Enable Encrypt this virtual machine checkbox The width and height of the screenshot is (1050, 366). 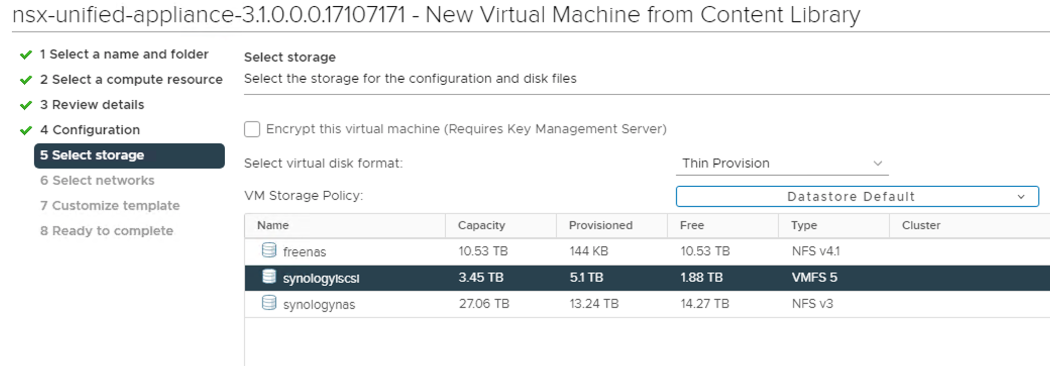click(x=252, y=129)
